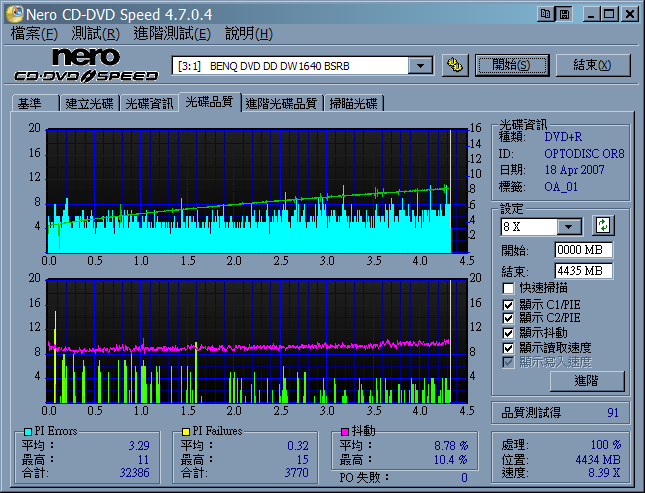Click the date value 18 Apr 2007

point(574,170)
